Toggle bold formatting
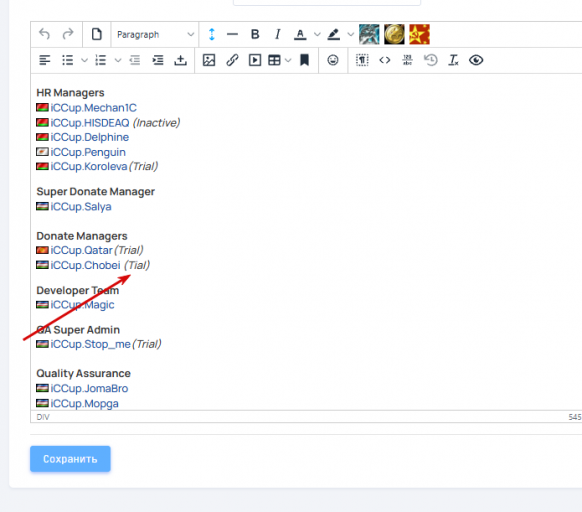 coord(255,35)
